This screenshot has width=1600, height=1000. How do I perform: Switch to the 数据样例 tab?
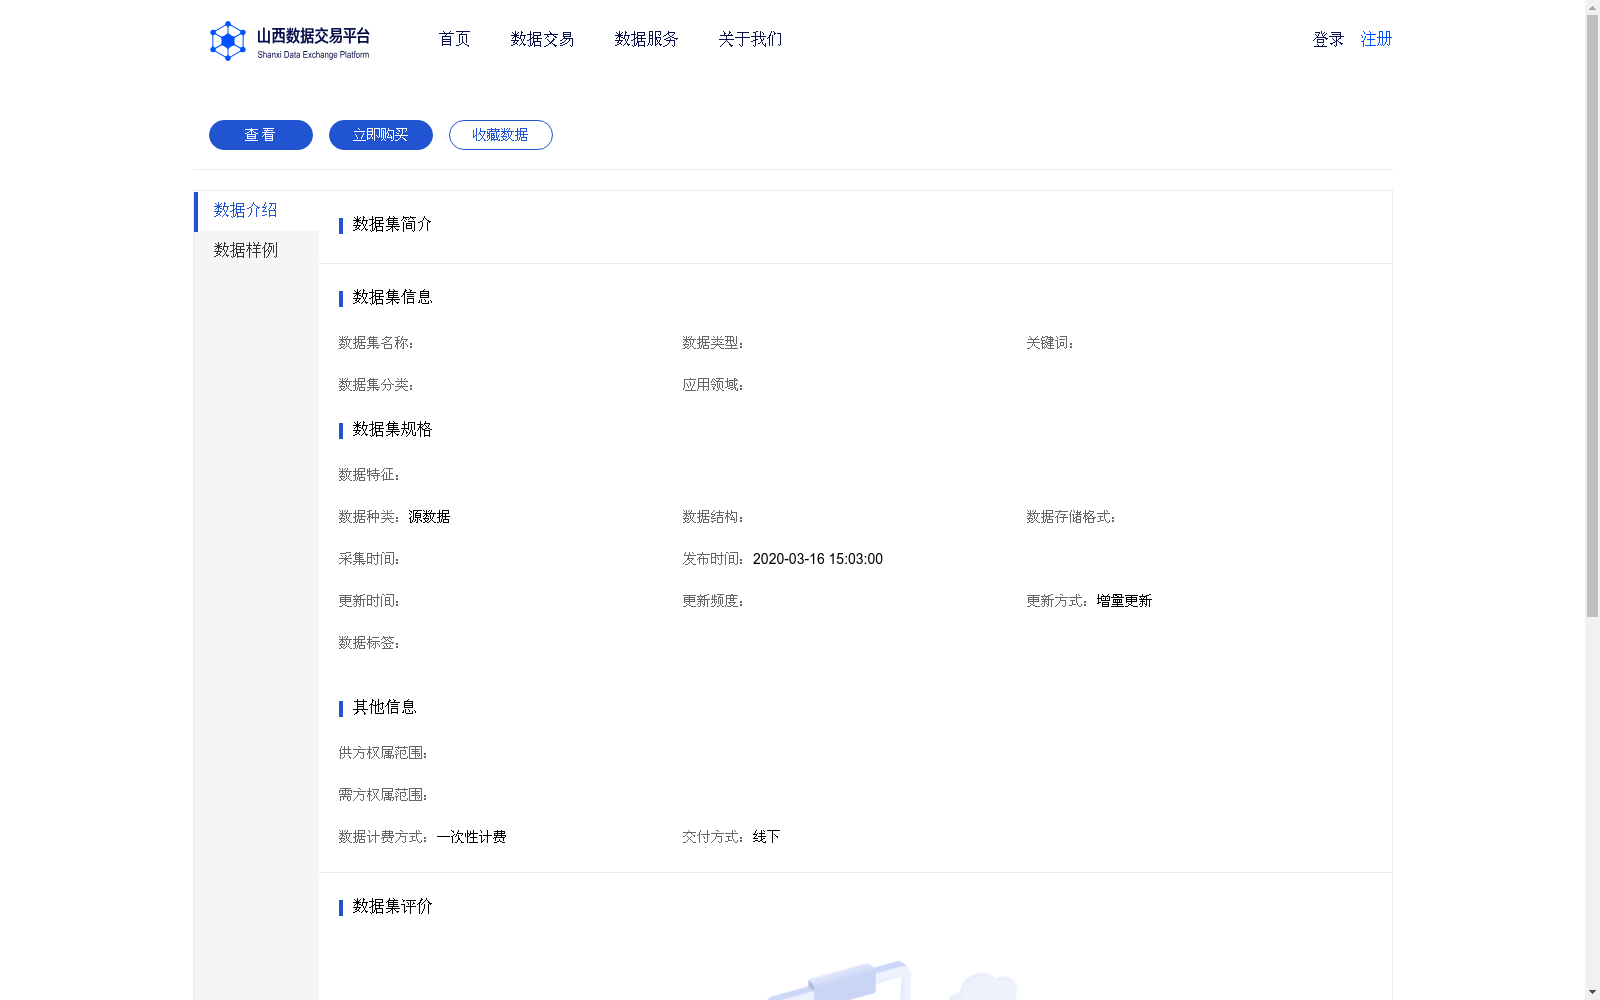pyautogui.click(x=245, y=250)
